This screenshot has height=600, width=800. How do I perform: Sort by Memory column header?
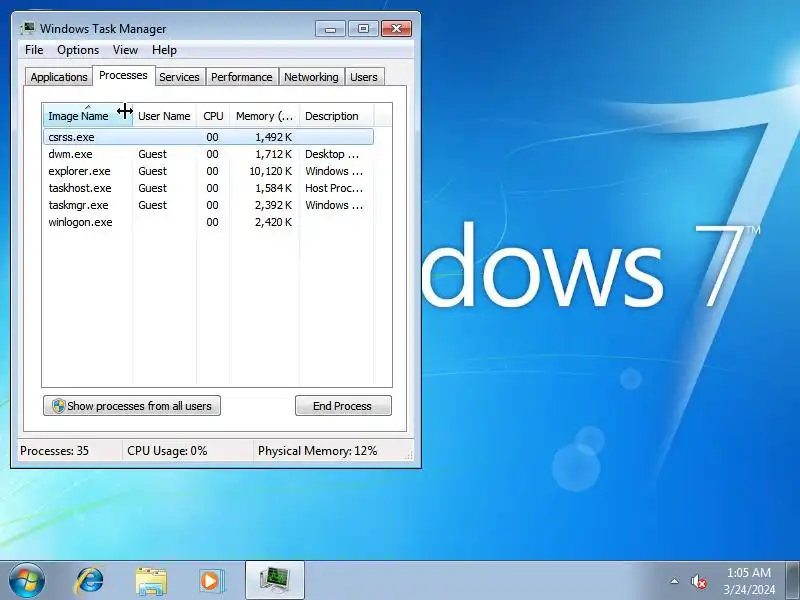[264, 116]
